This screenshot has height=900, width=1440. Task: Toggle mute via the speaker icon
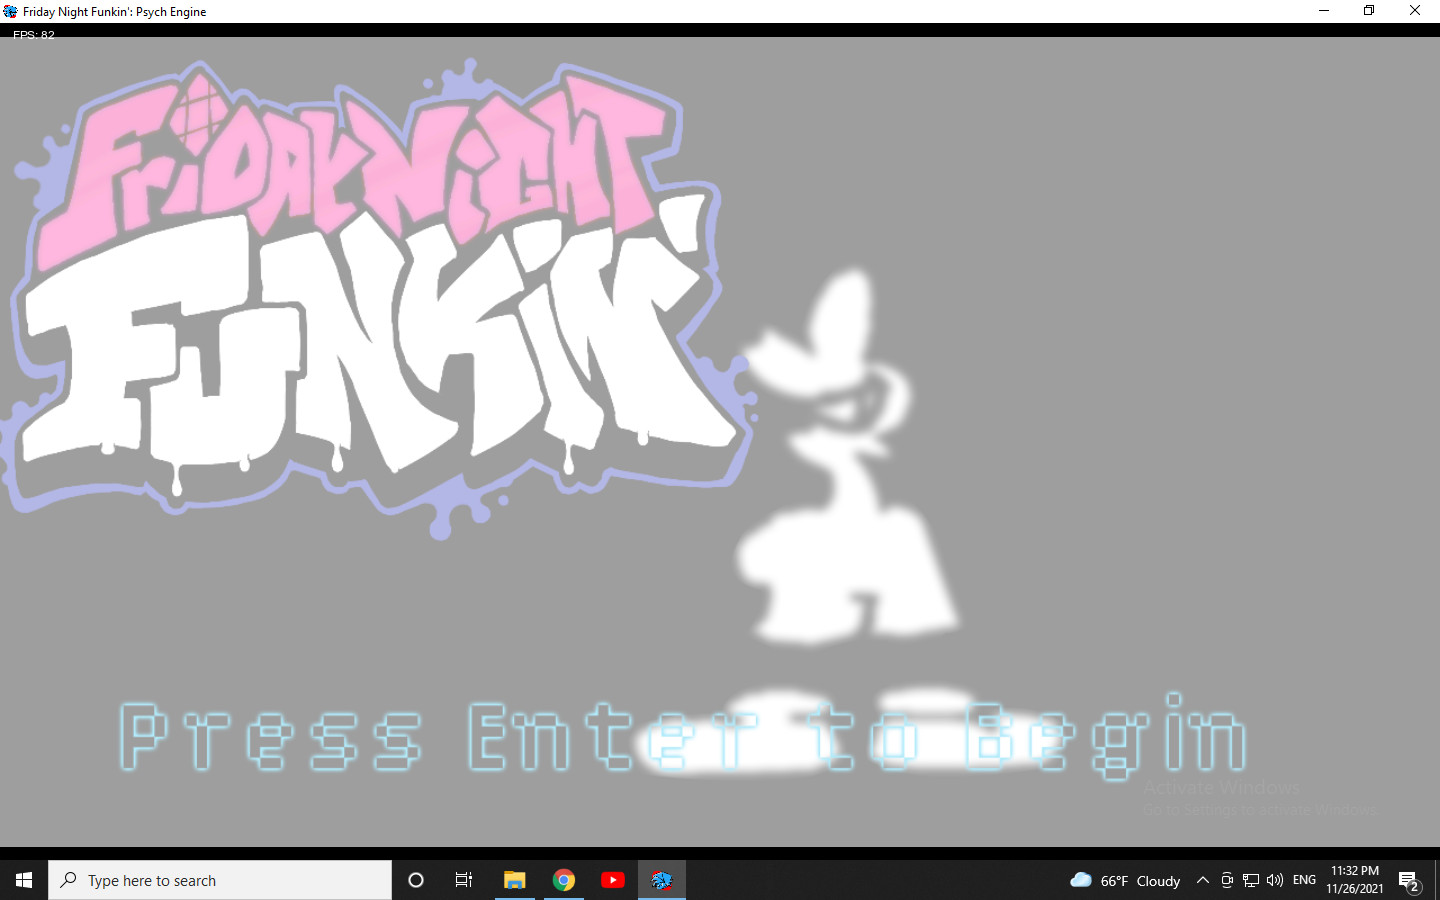tap(1274, 880)
